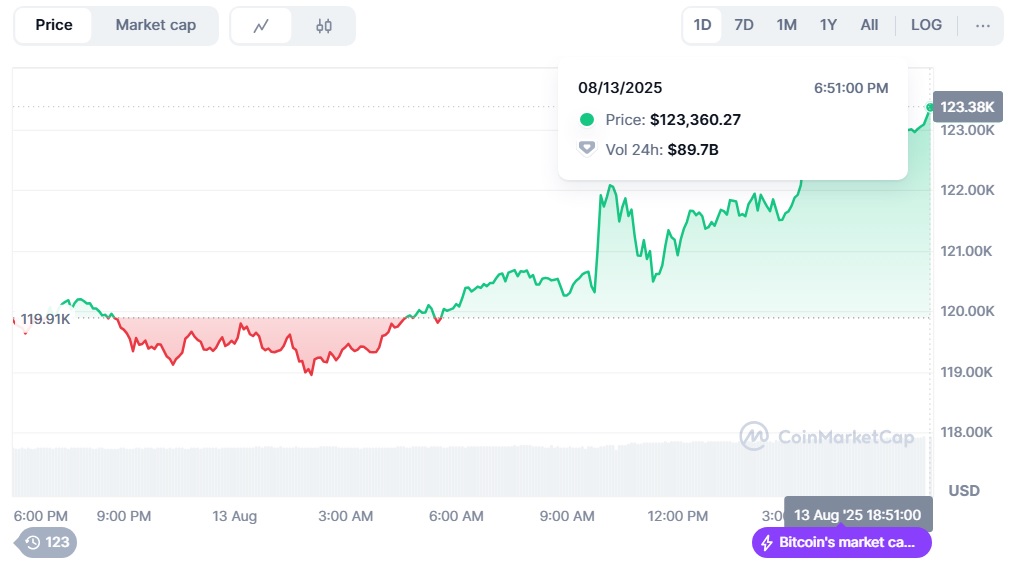Select the Market cap tab
This screenshot has width=1011, height=563.
click(155, 26)
